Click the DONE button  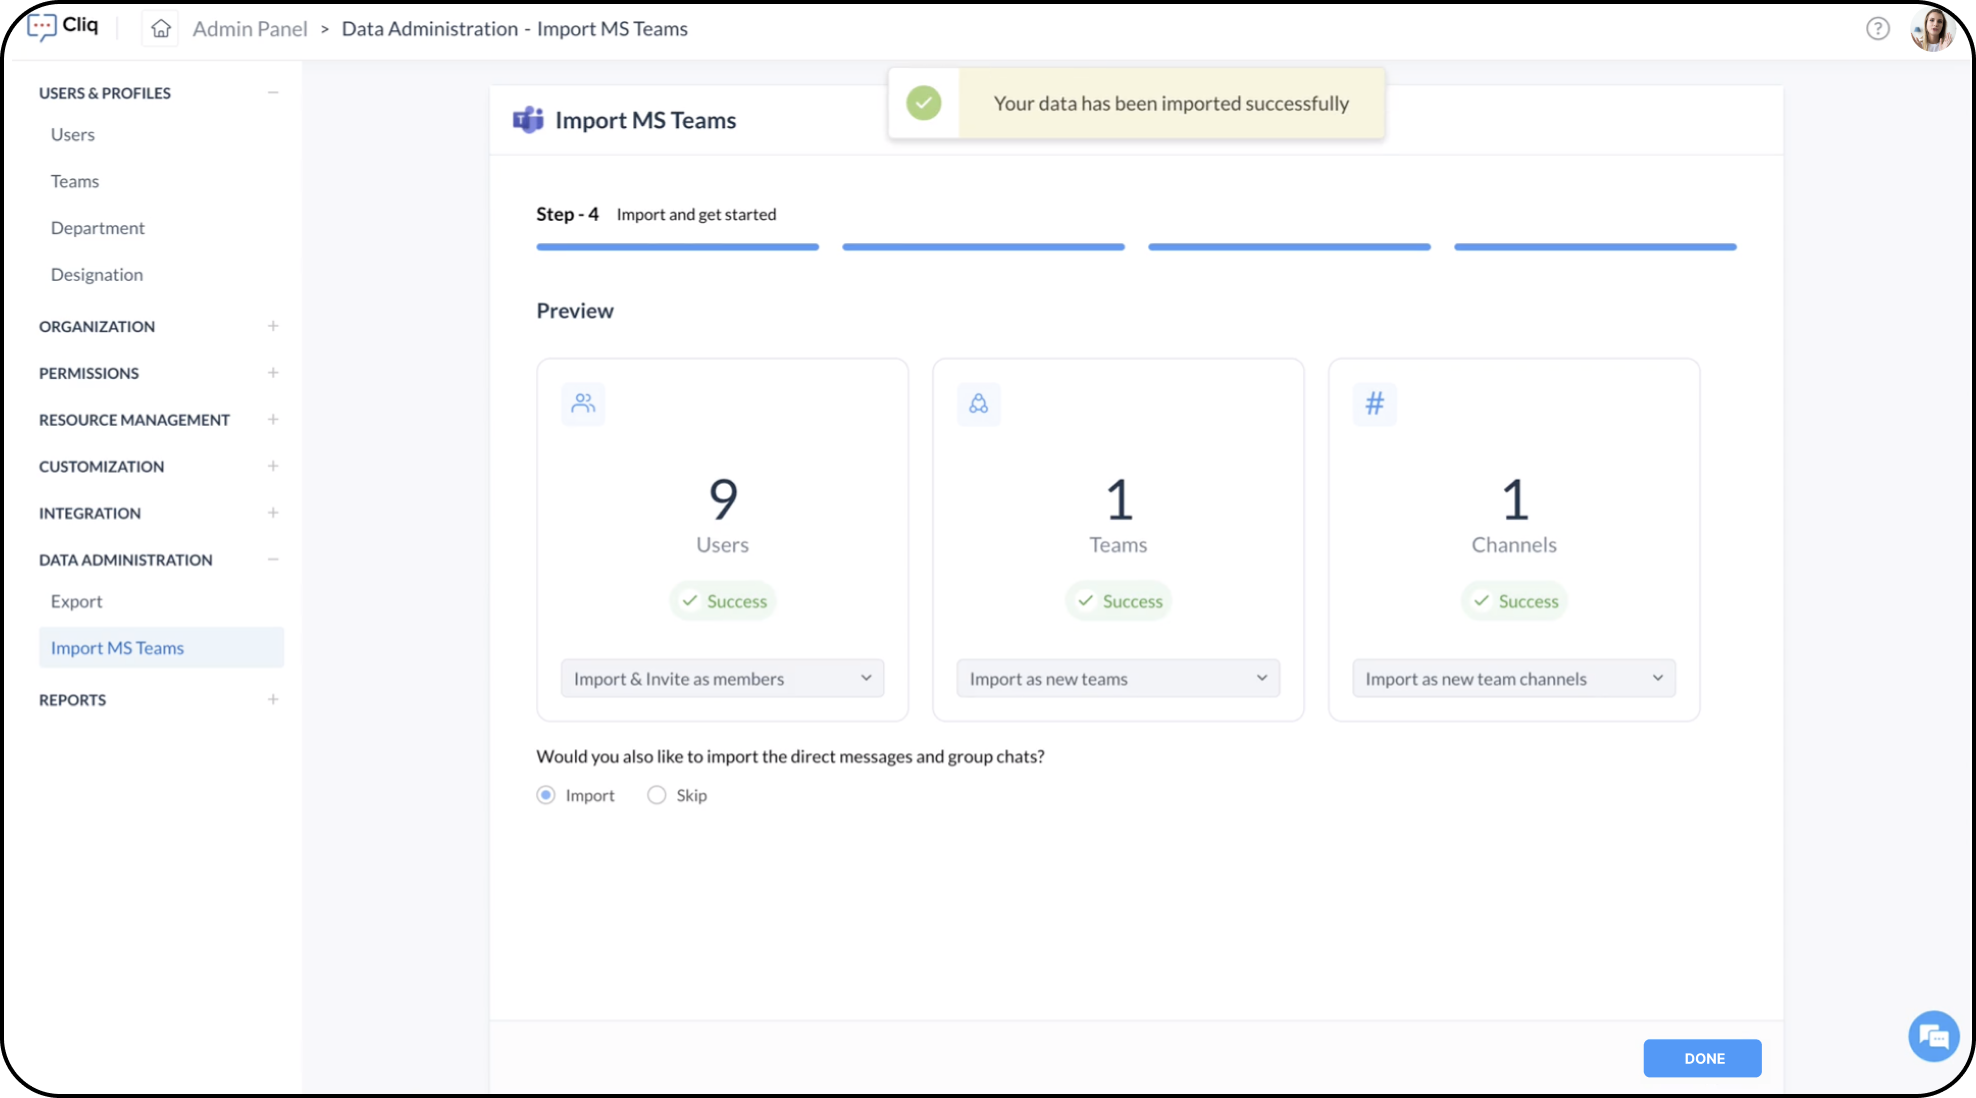1702,1058
